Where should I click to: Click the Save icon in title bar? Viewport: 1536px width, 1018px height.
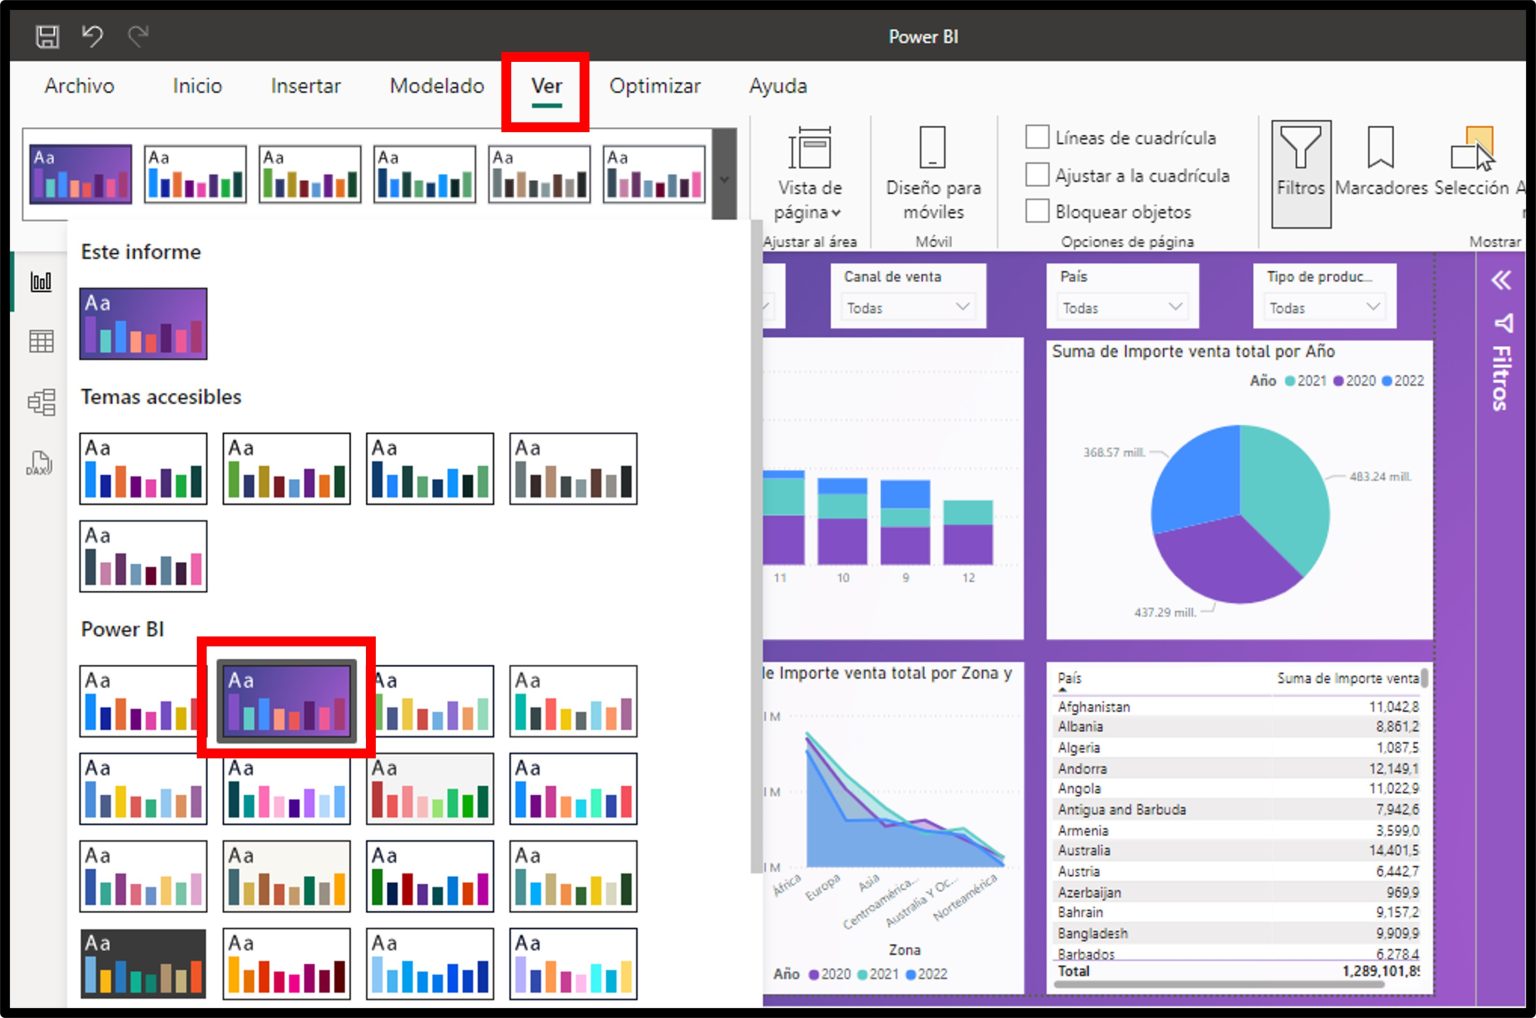(47, 35)
